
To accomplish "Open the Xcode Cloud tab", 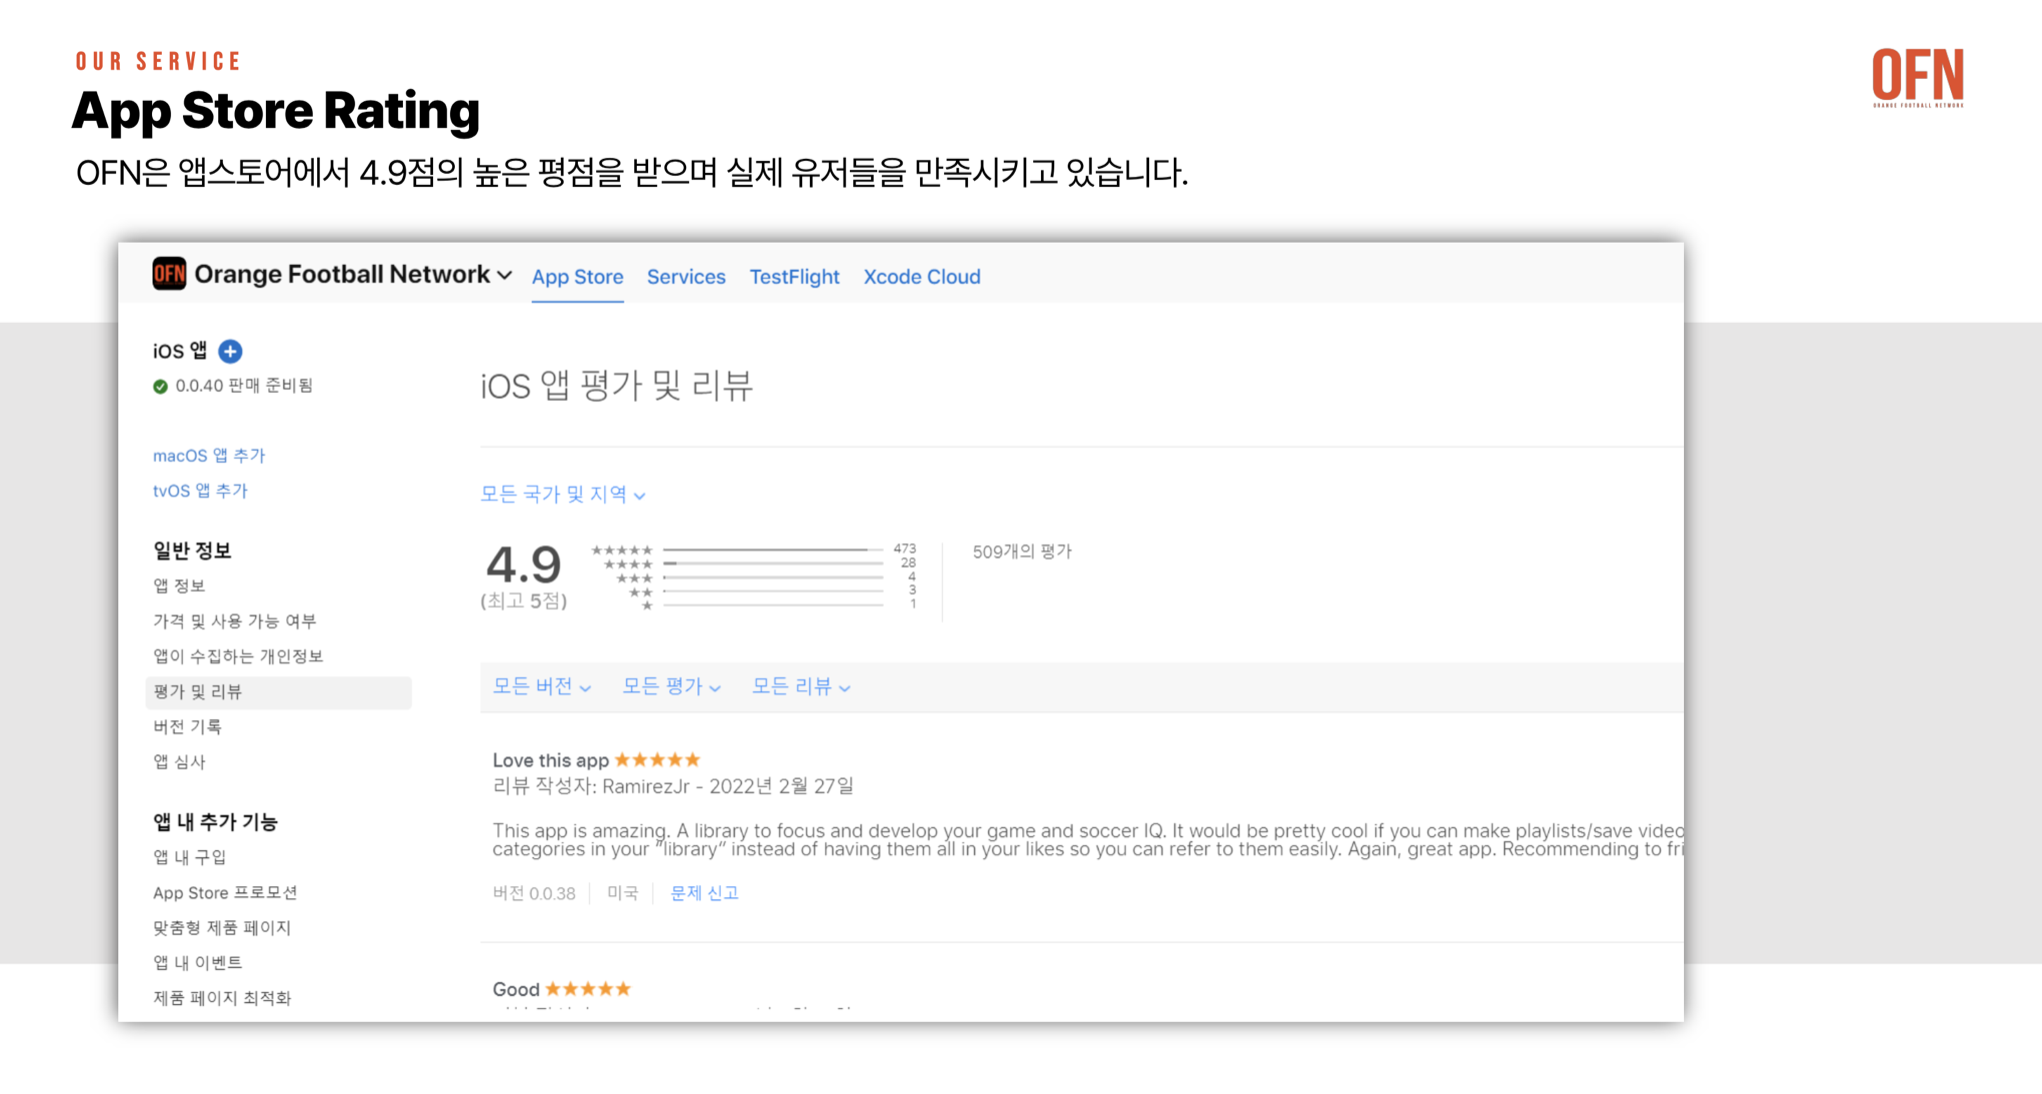I will 922,277.
